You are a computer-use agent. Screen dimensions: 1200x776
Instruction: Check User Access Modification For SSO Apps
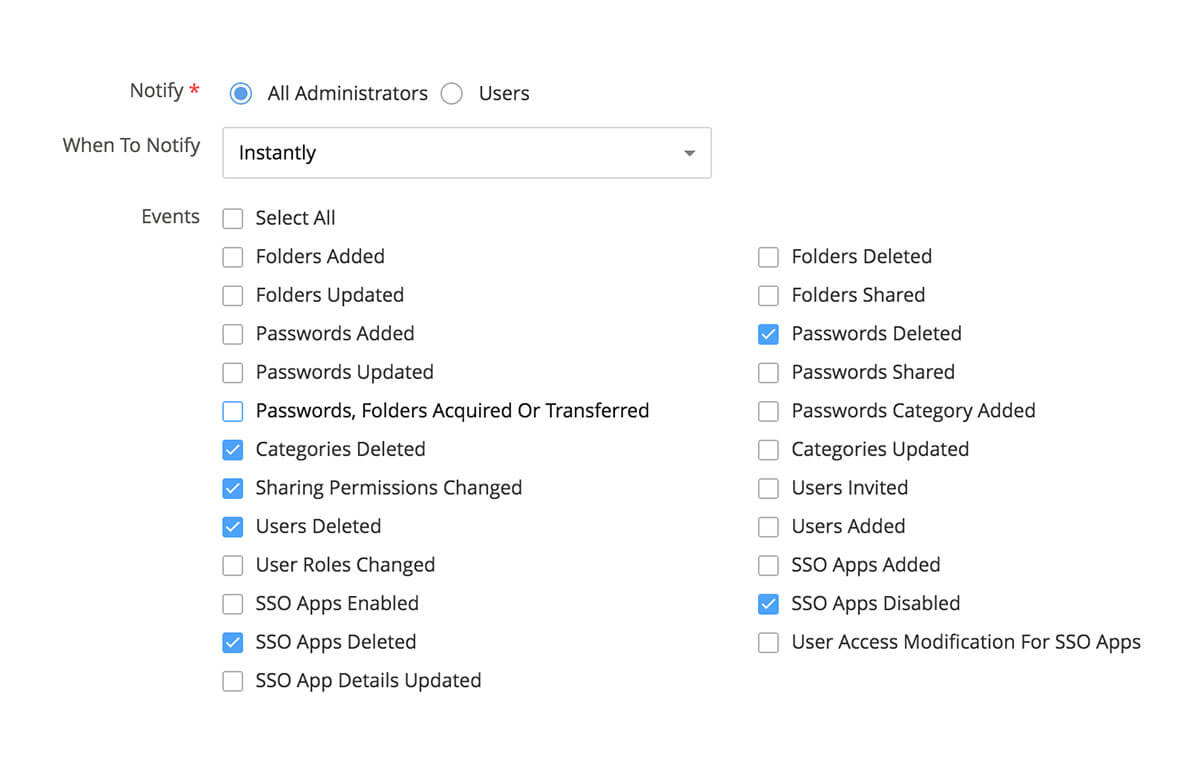point(768,643)
